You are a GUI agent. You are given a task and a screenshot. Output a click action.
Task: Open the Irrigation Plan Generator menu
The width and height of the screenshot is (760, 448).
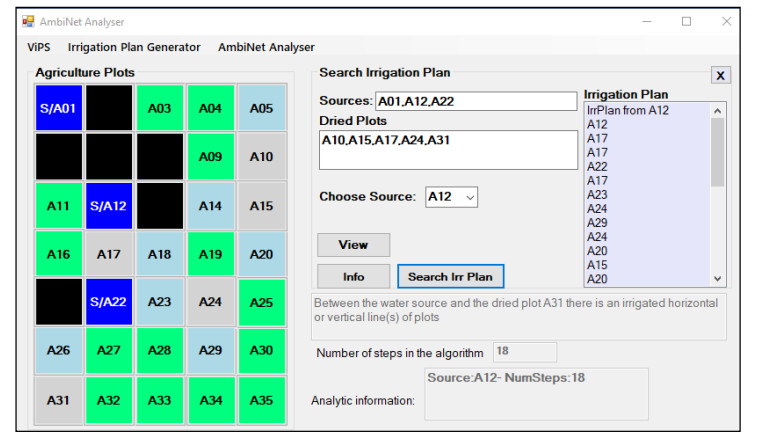point(134,47)
